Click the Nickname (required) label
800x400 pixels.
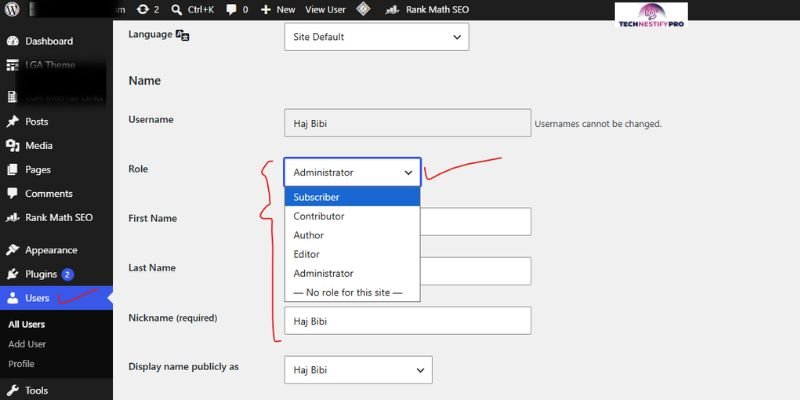[173, 318]
